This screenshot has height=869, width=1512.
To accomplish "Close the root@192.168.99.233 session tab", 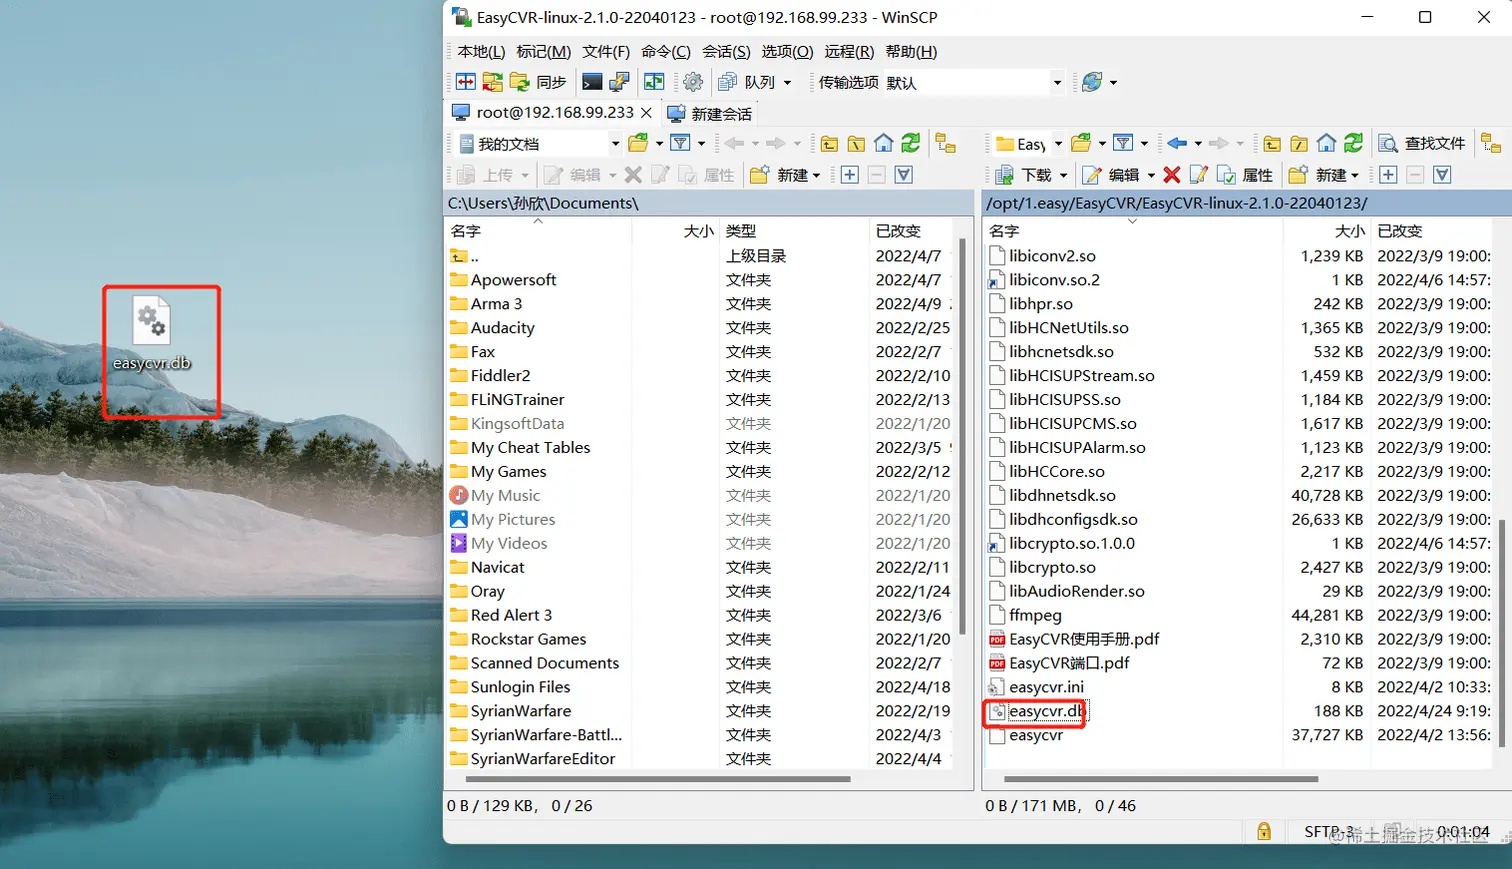I will tap(647, 113).
